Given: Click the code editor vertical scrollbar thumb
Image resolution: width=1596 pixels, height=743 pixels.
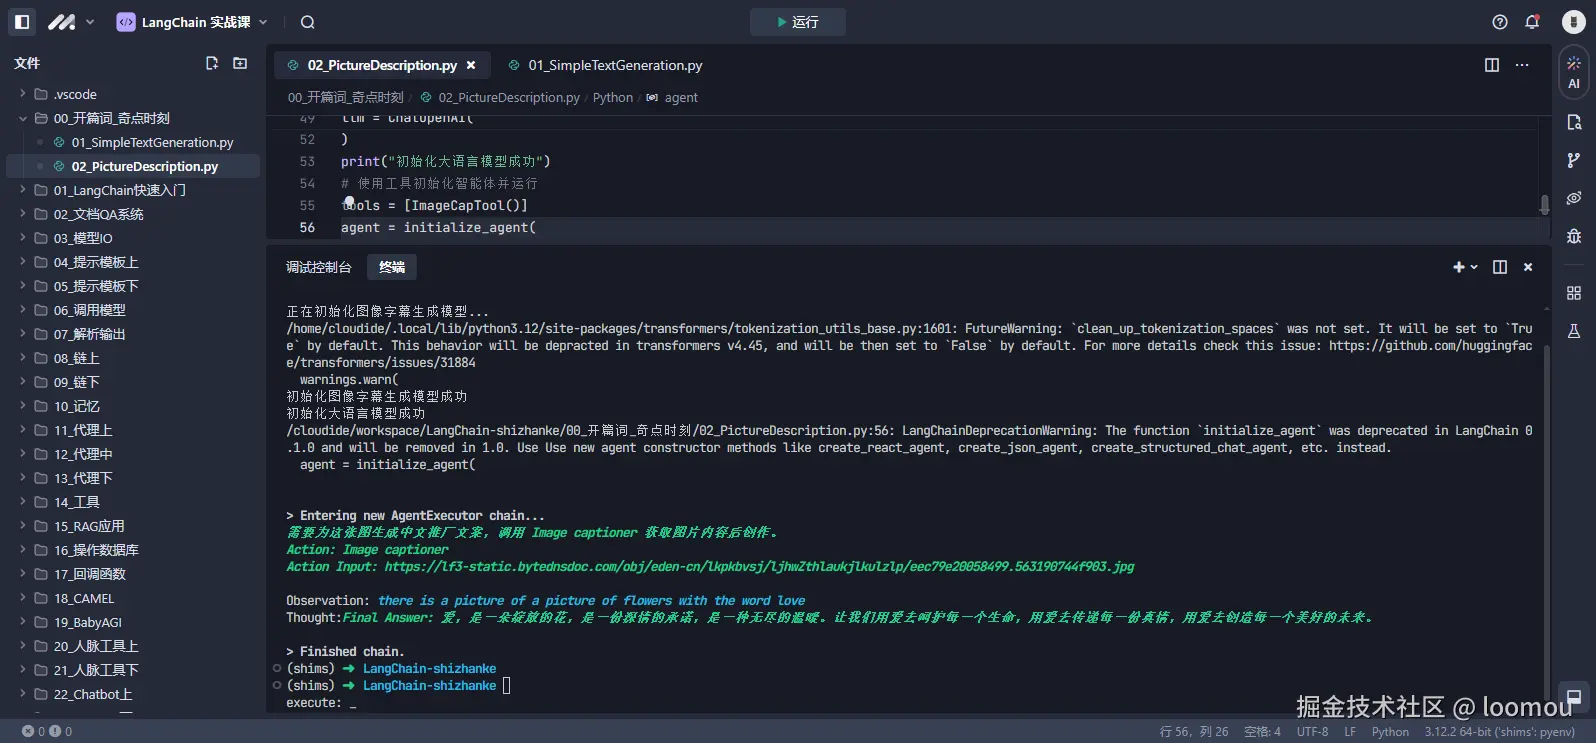Looking at the screenshot, I should tap(1544, 204).
